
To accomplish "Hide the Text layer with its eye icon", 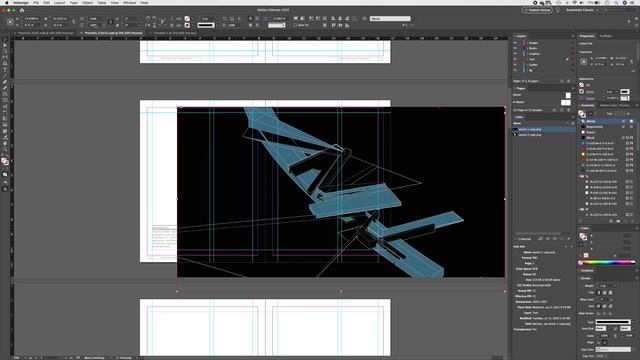I will pyautogui.click(x=515, y=59).
